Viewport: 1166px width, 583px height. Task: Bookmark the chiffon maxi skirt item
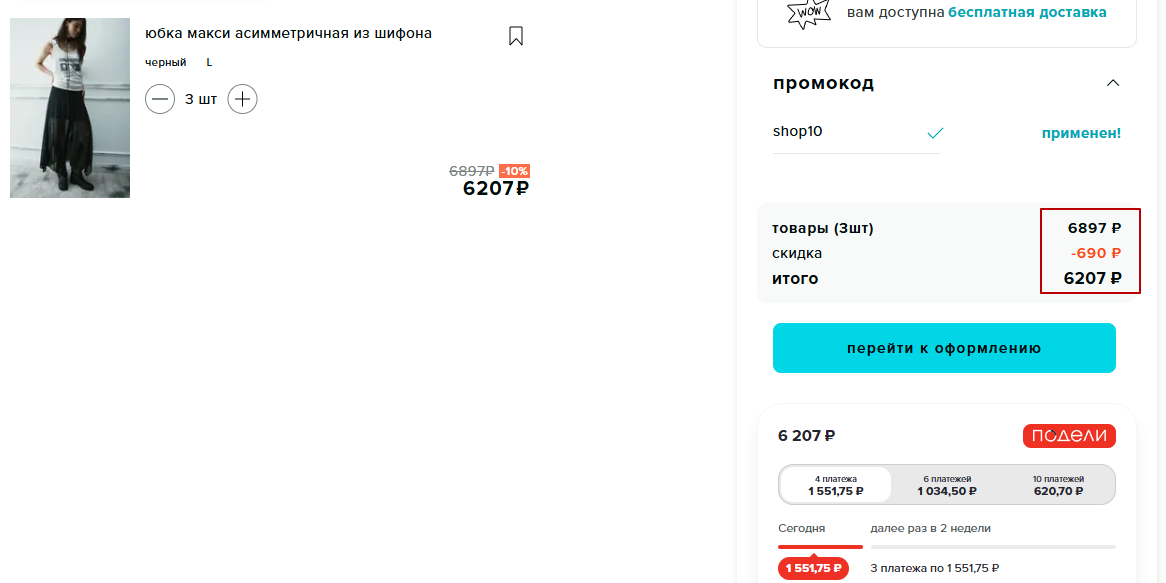tap(516, 36)
